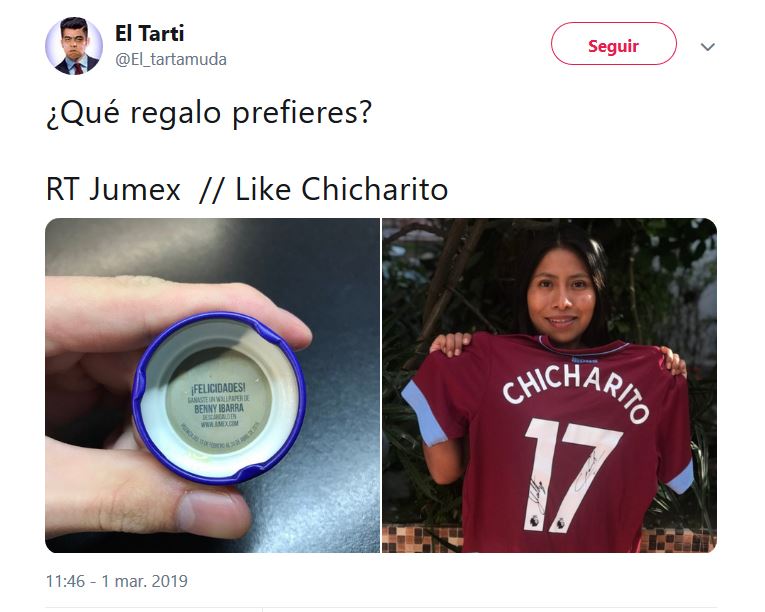Click the 11:46 tweet timestamp
Screen dimensions: 765x612
pos(65,581)
